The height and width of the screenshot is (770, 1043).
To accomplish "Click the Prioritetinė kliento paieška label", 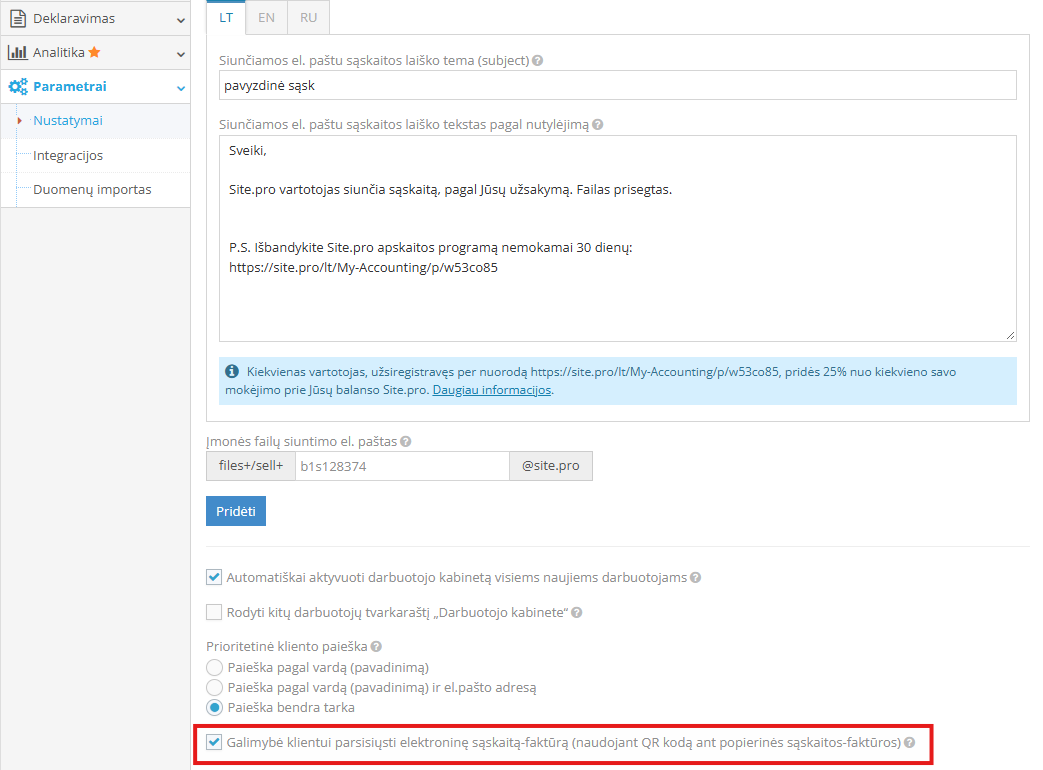I will 287,646.
